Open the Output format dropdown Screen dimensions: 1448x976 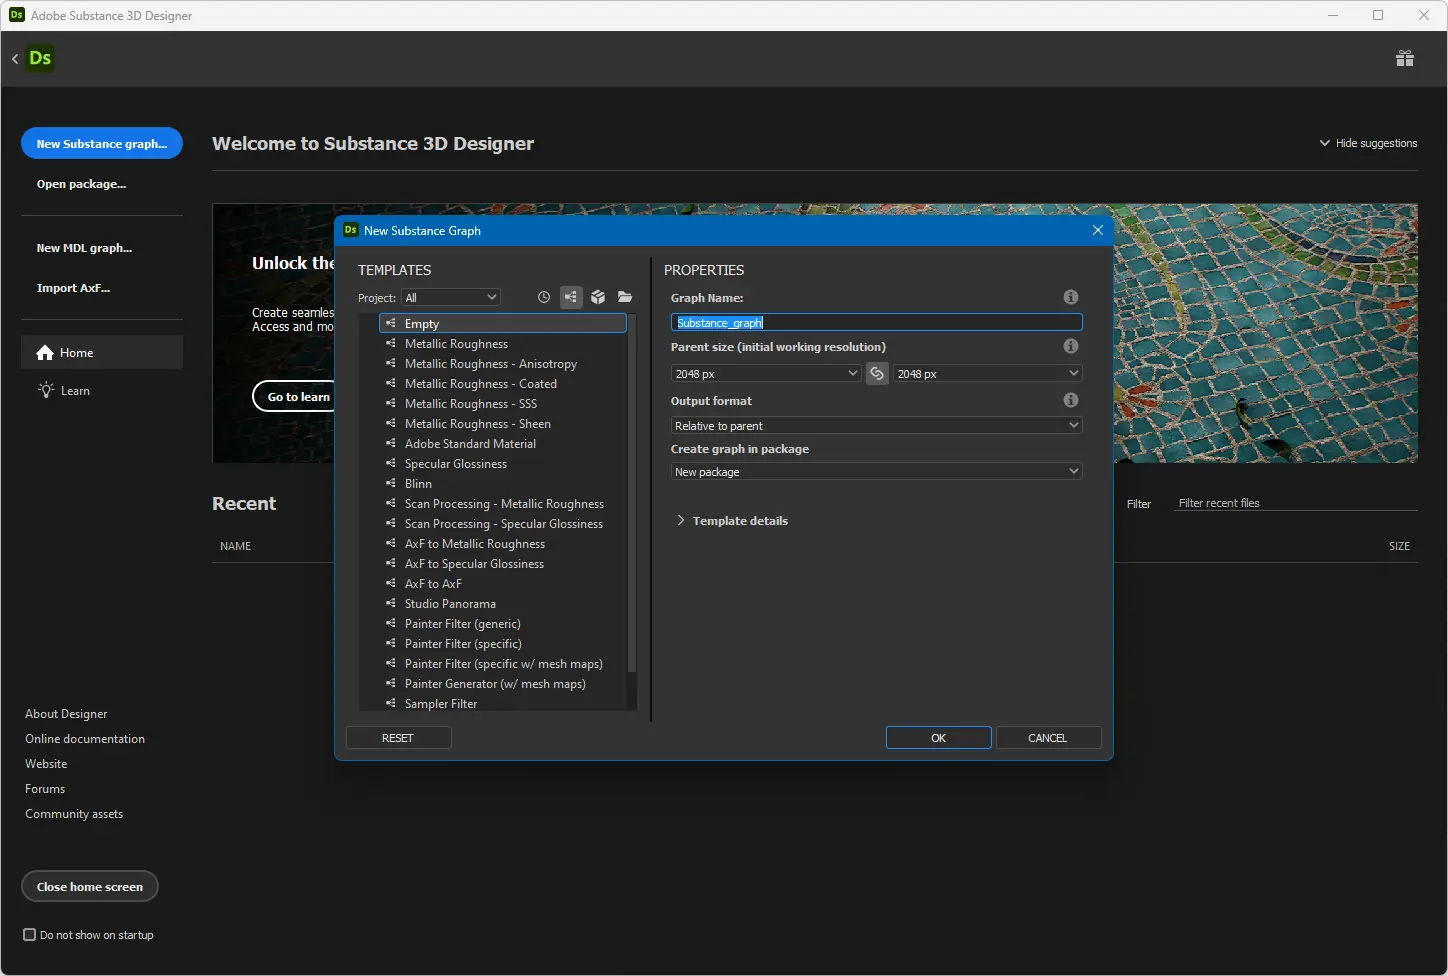(876, 425)
